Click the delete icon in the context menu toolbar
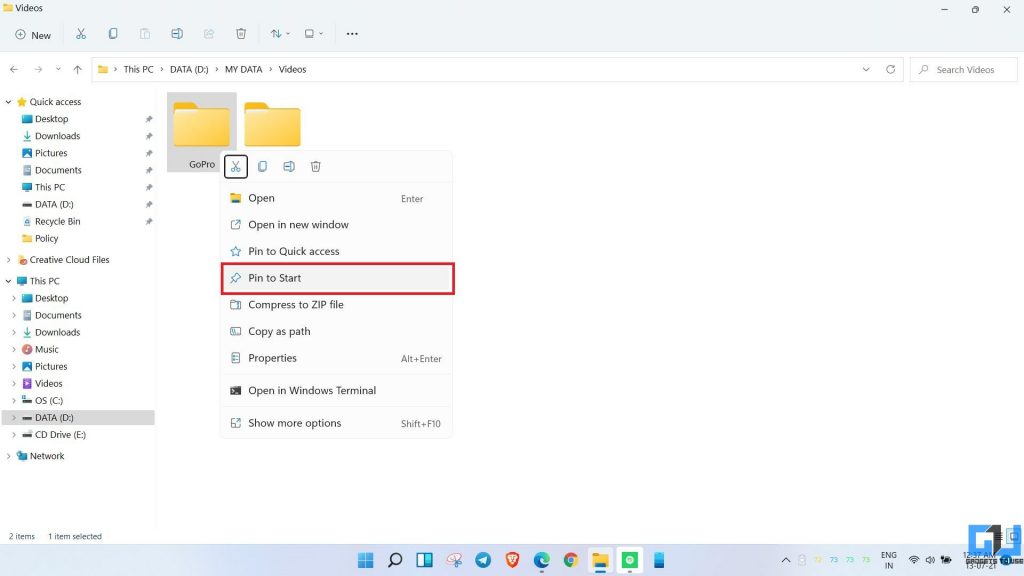The height and width of the screenshot is (576, 1024). pos(315,166)
